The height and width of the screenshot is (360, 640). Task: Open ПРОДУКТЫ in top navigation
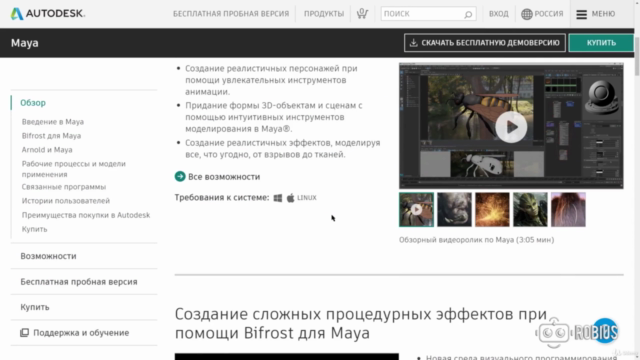pyautogui.click(x=324, y=14)
